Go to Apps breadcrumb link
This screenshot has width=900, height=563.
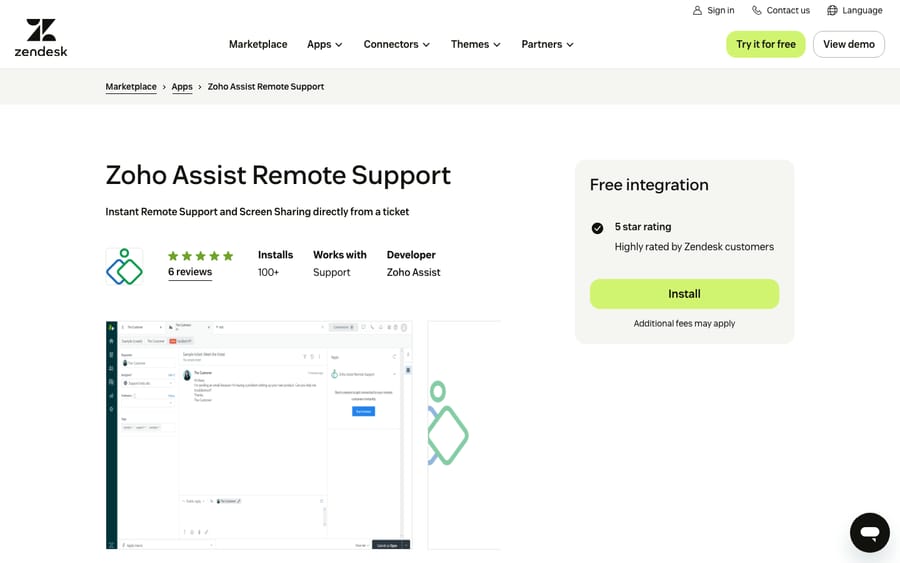[x=182, y=87]
